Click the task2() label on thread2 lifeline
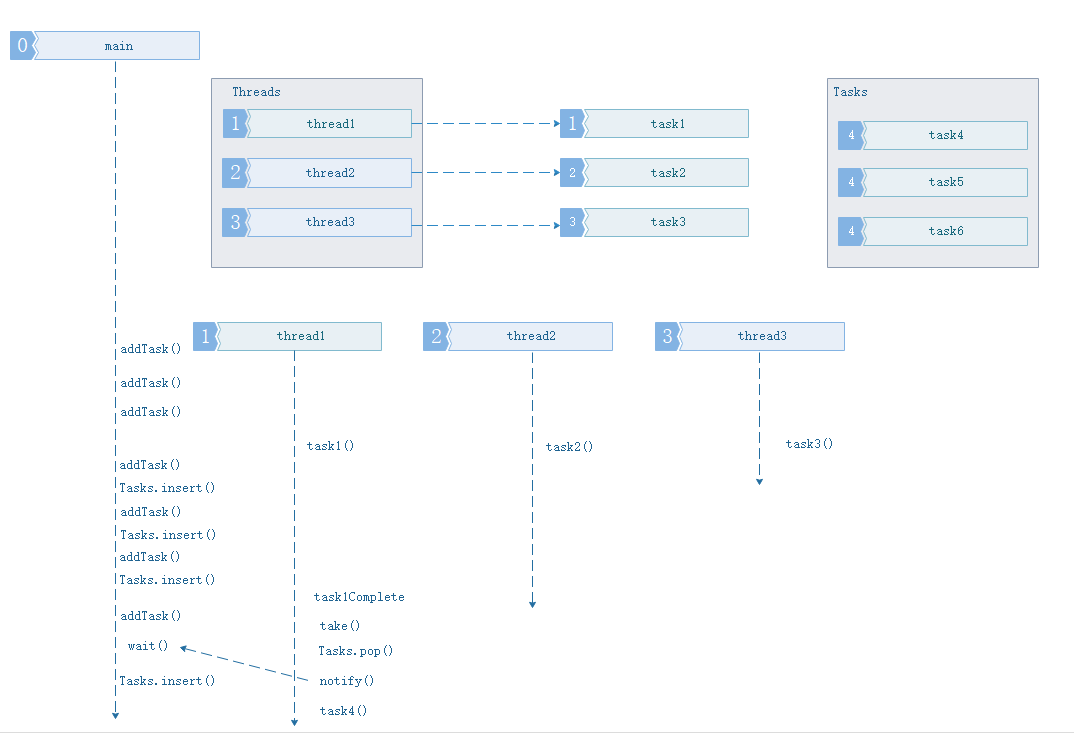 pyautogui.click(x=569, y=447)
